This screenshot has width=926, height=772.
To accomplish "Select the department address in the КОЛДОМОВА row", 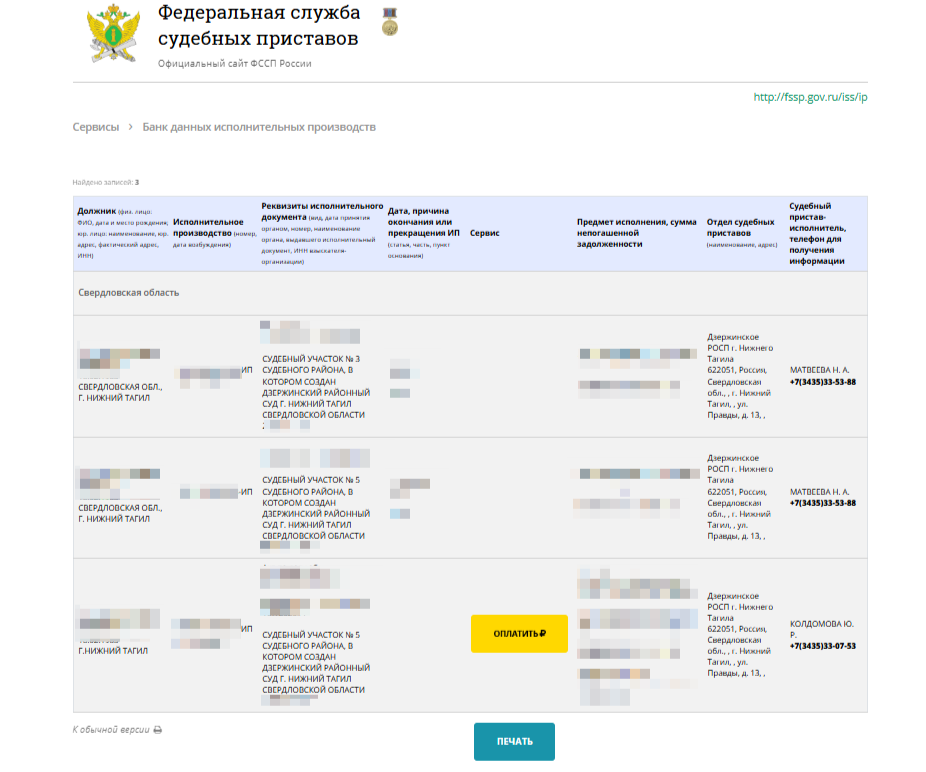I will (739, 634).
